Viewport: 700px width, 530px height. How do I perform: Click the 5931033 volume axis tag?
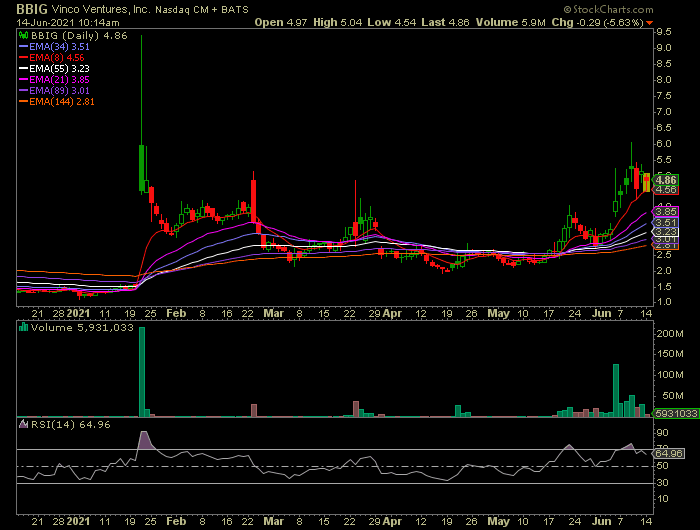click(676, 413)
